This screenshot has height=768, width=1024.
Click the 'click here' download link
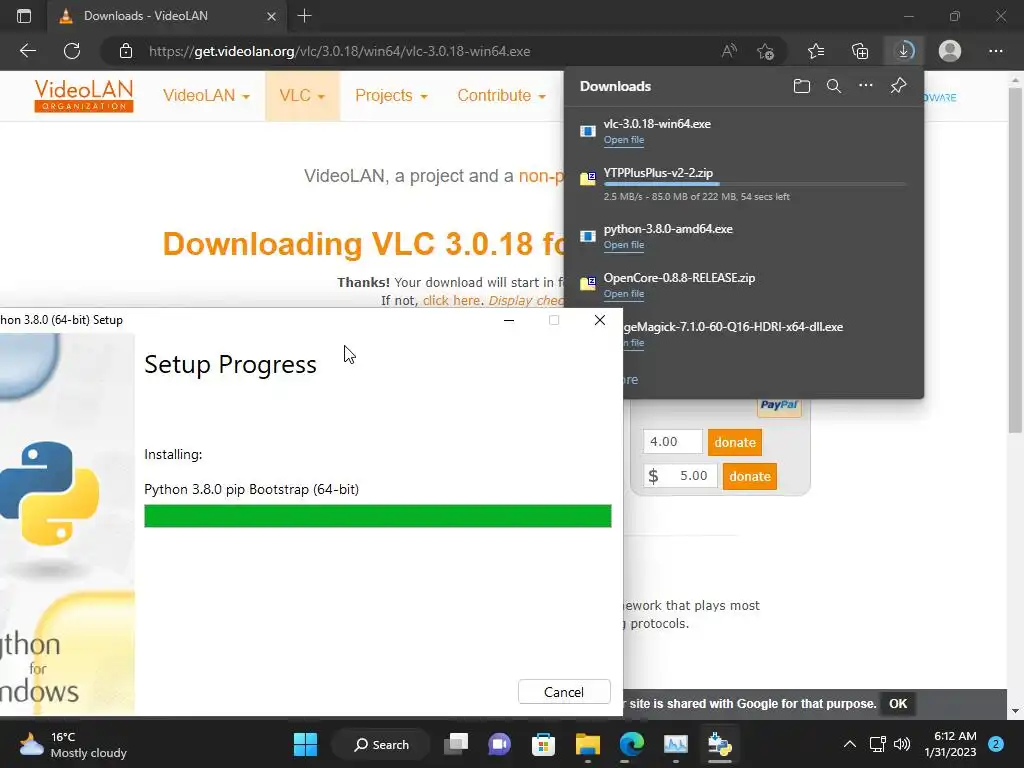451,300
